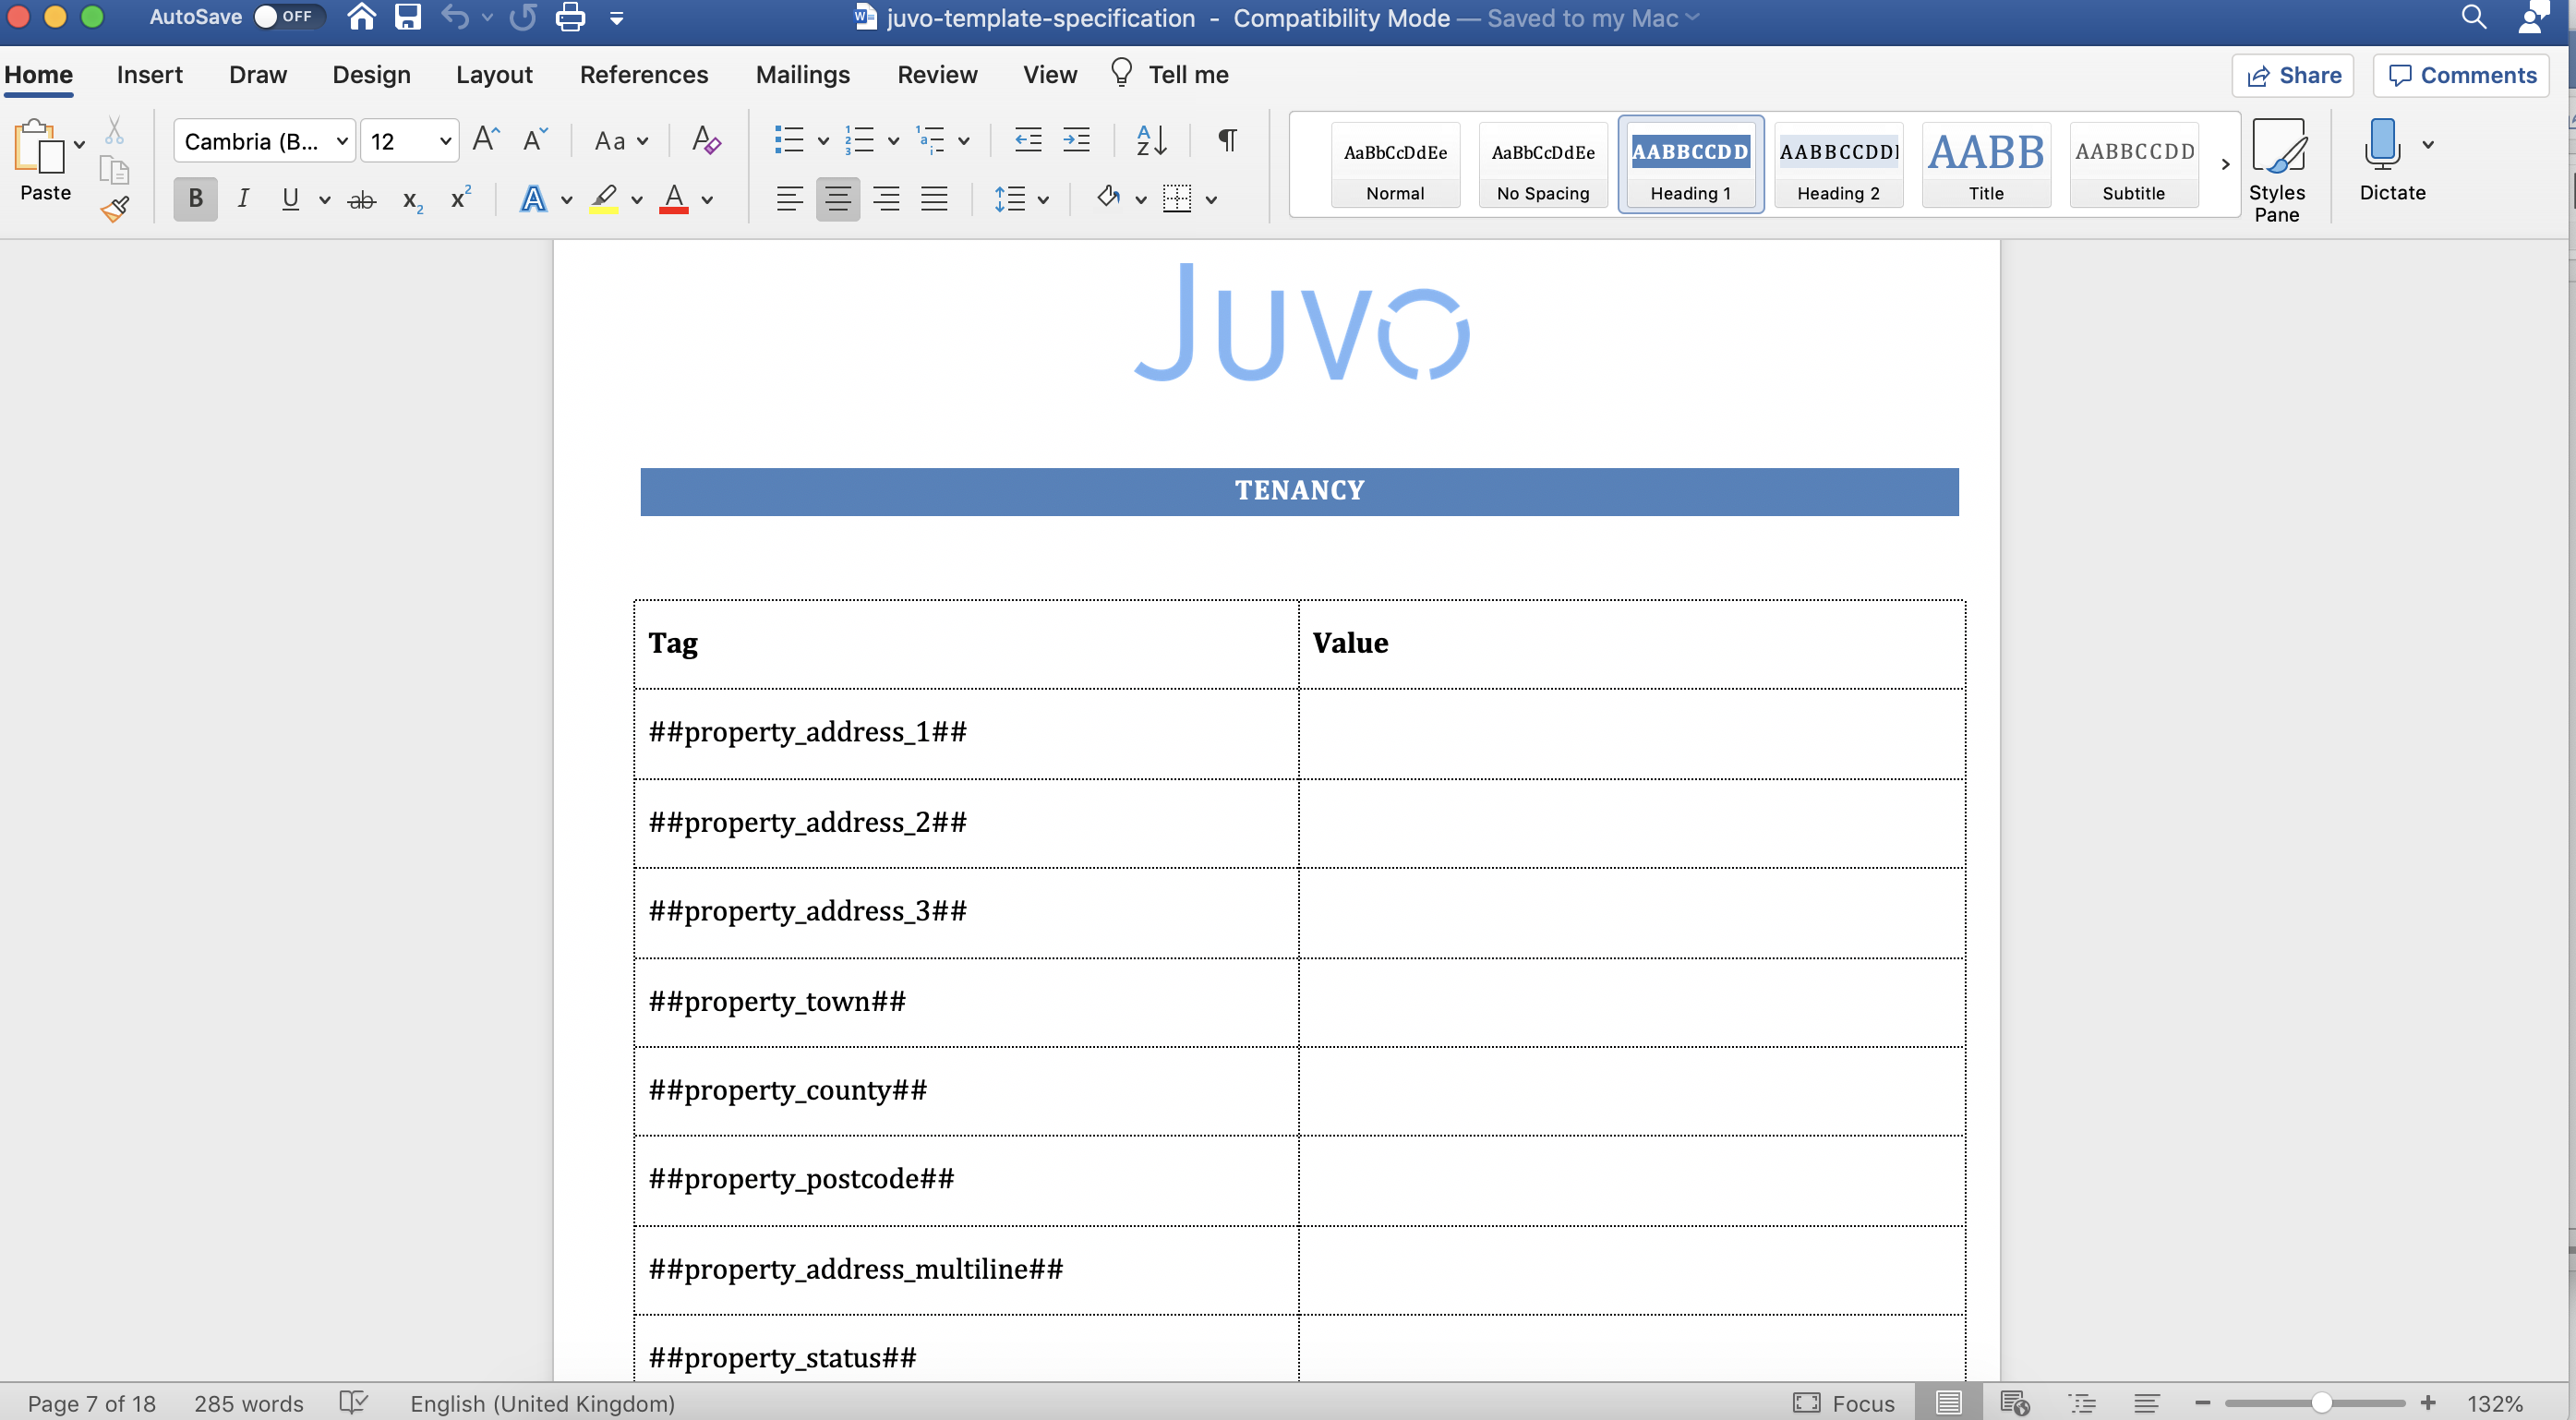Show paragraph marks with pilcrow icon
This screenshot has height=1420, width=2576.
[x=1227, y=140]
